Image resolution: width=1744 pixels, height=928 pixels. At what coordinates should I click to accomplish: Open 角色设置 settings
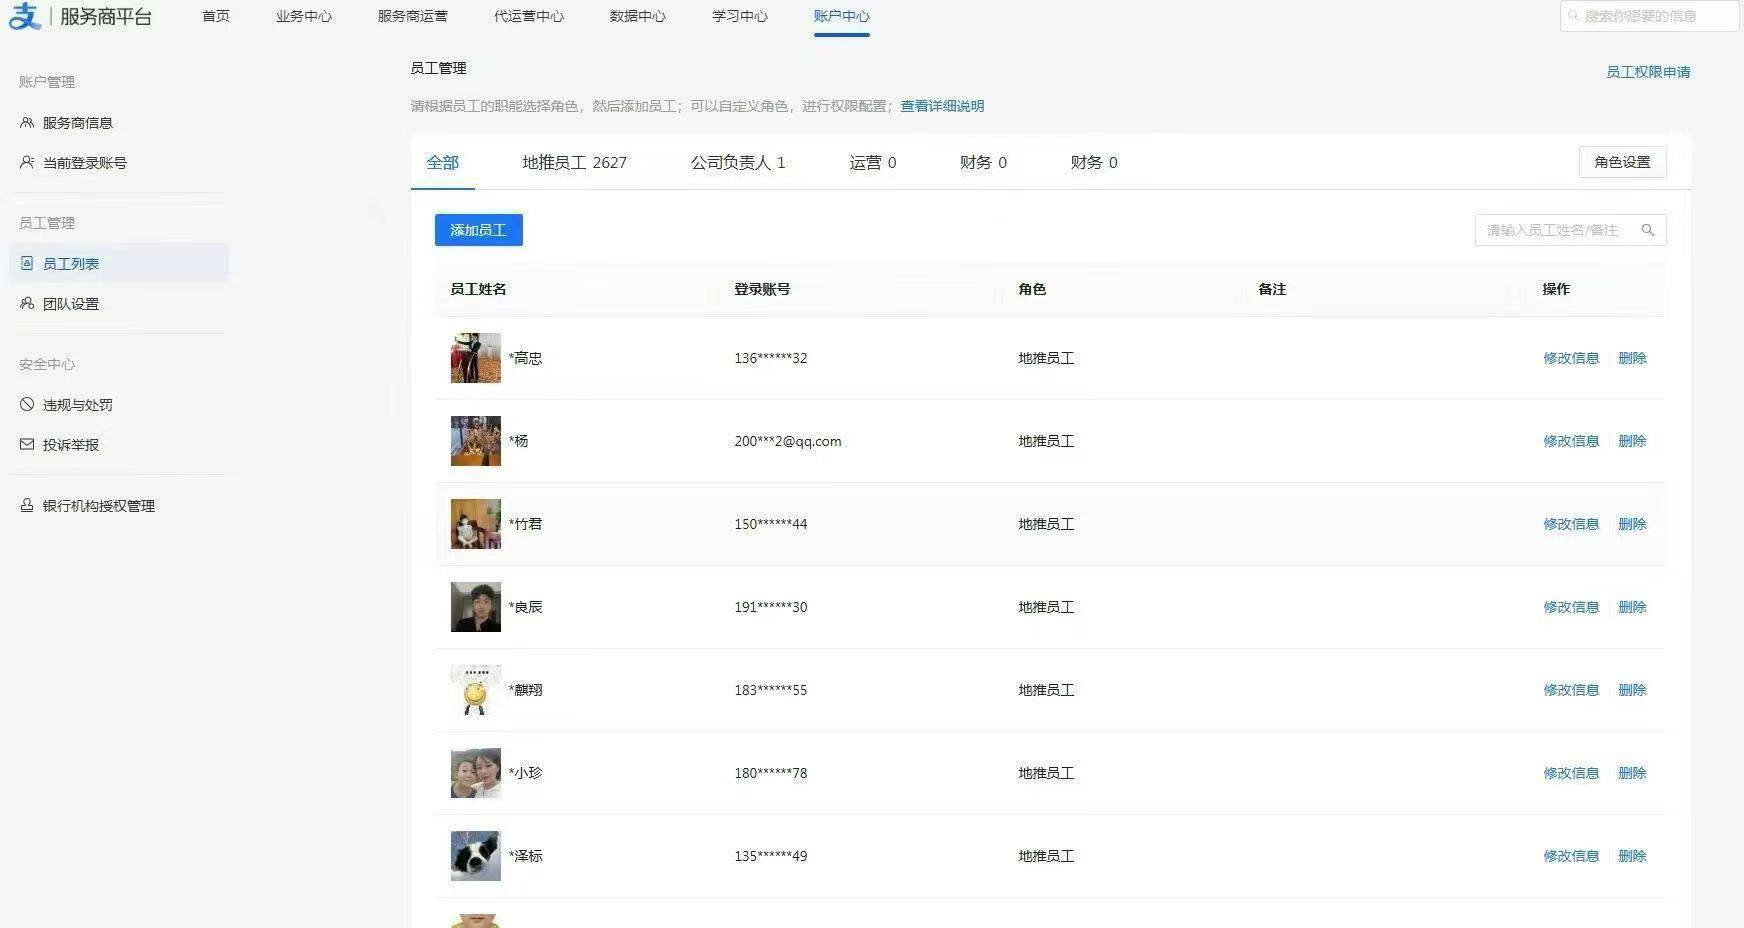coord(1622,162)
